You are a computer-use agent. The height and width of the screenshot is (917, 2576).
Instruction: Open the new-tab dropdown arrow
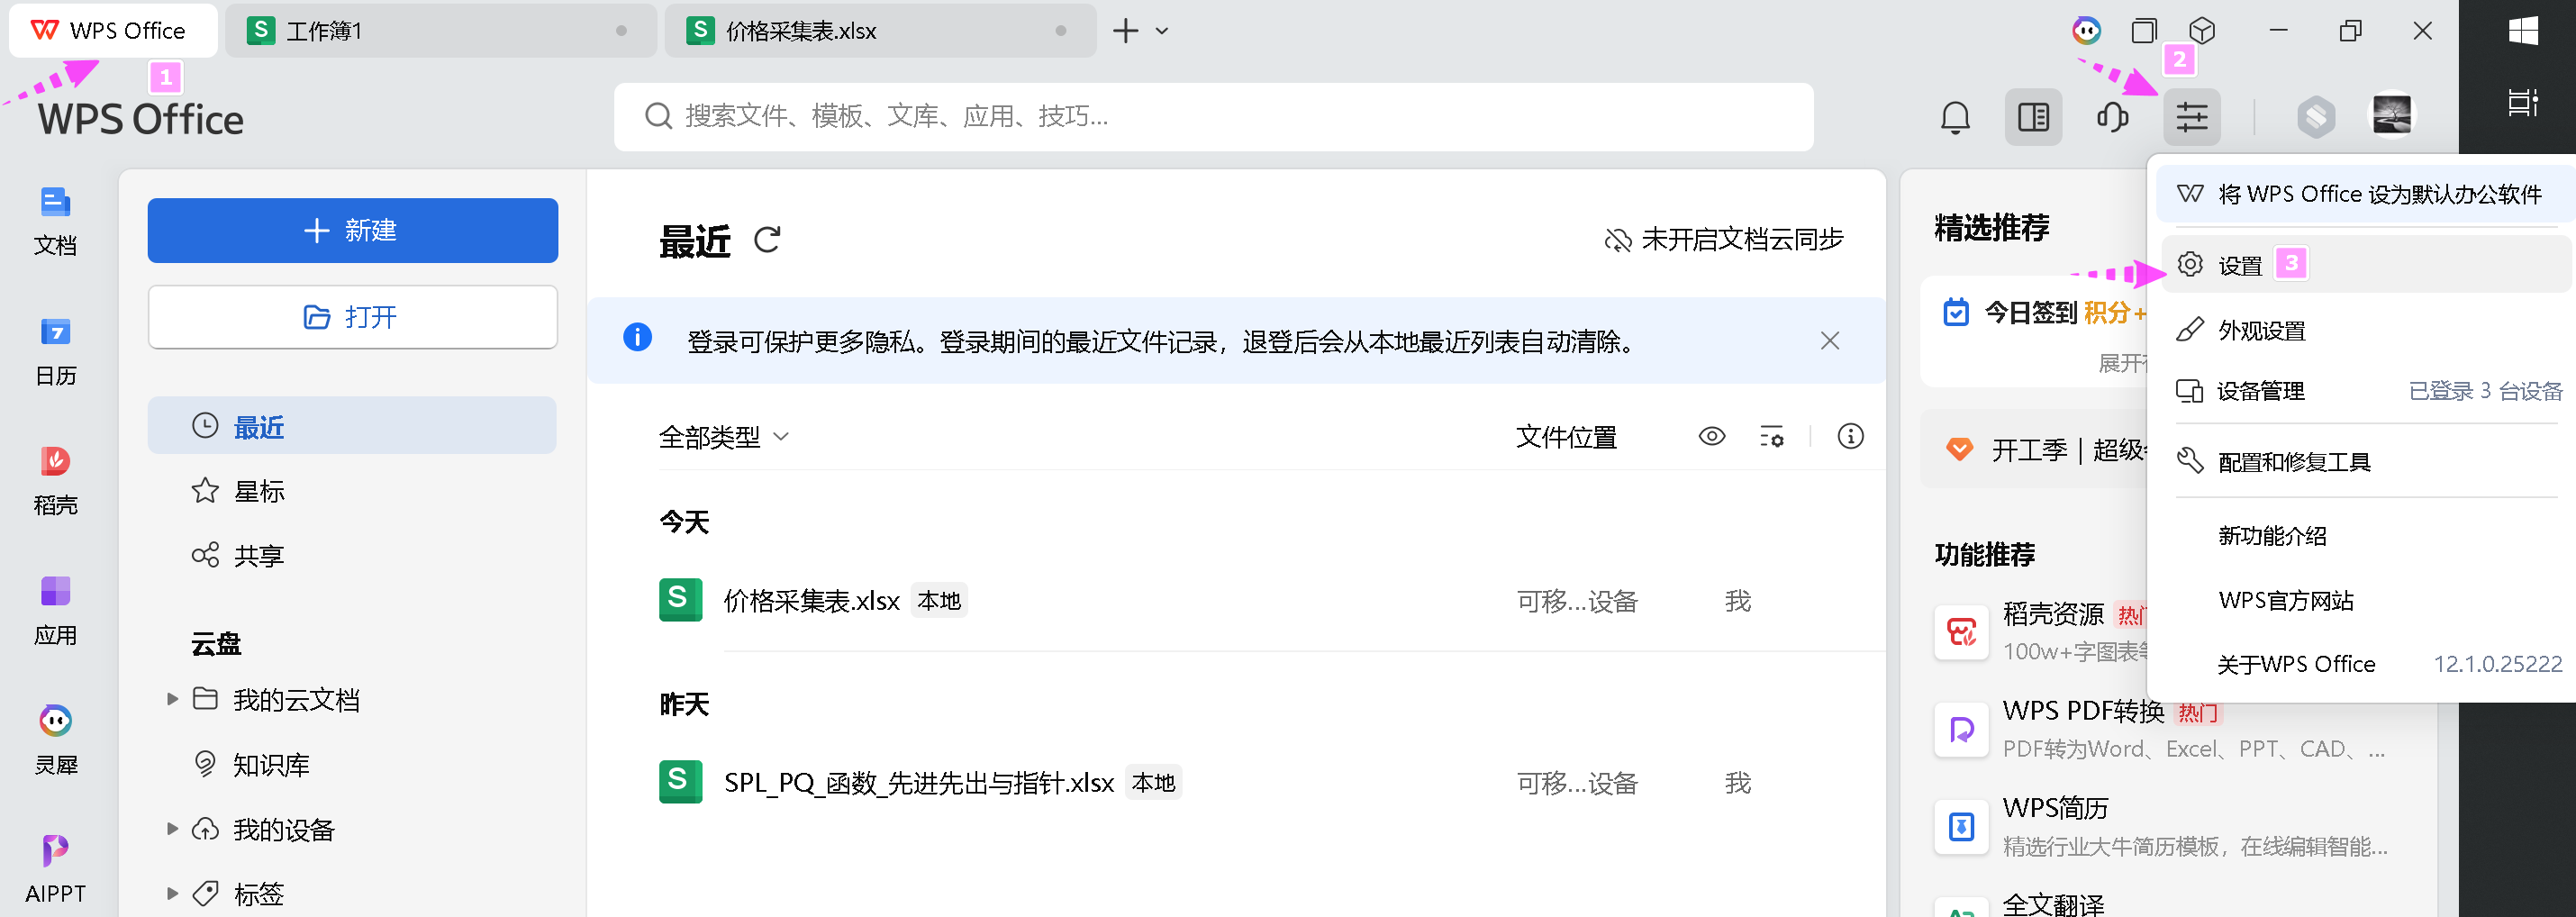click(x=1162, y=31)
